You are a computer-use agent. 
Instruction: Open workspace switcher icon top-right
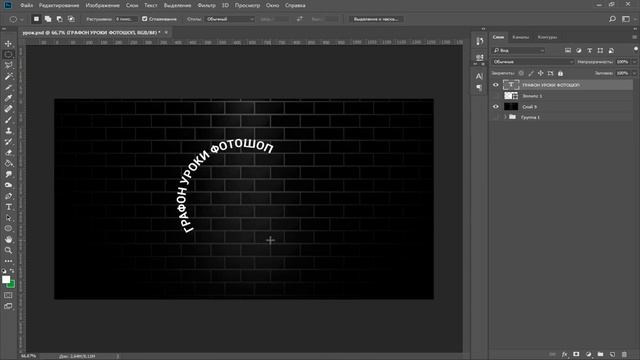coord(626,19)
